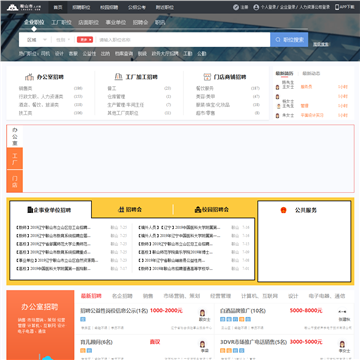Open 名企招聘 job list tab
This screenshot has width=360, height=360.
click(122, 296)
